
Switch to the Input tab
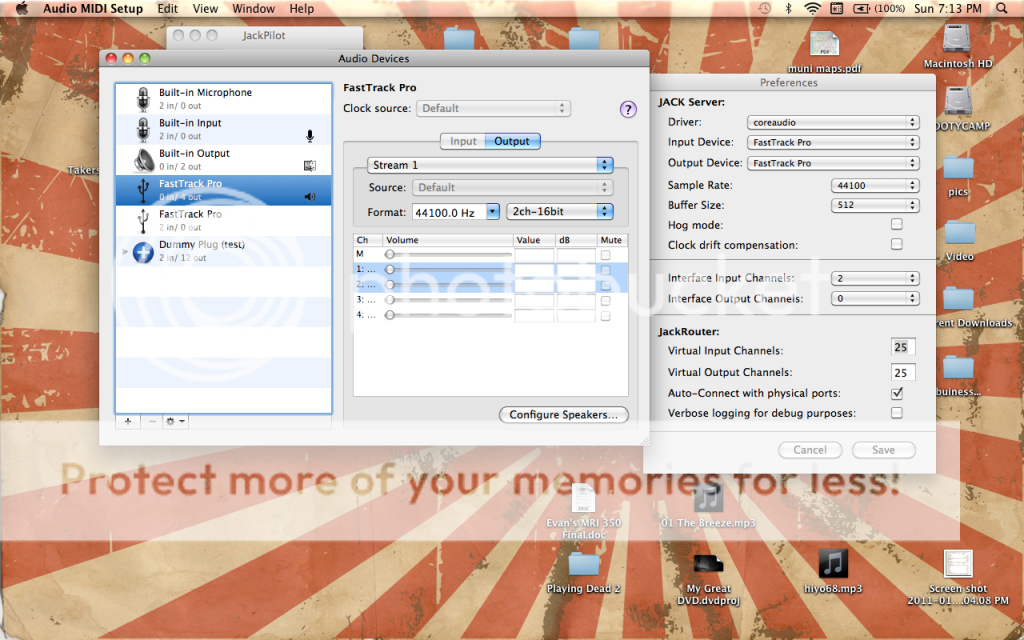pyautogui.click(x=463, y=141)
